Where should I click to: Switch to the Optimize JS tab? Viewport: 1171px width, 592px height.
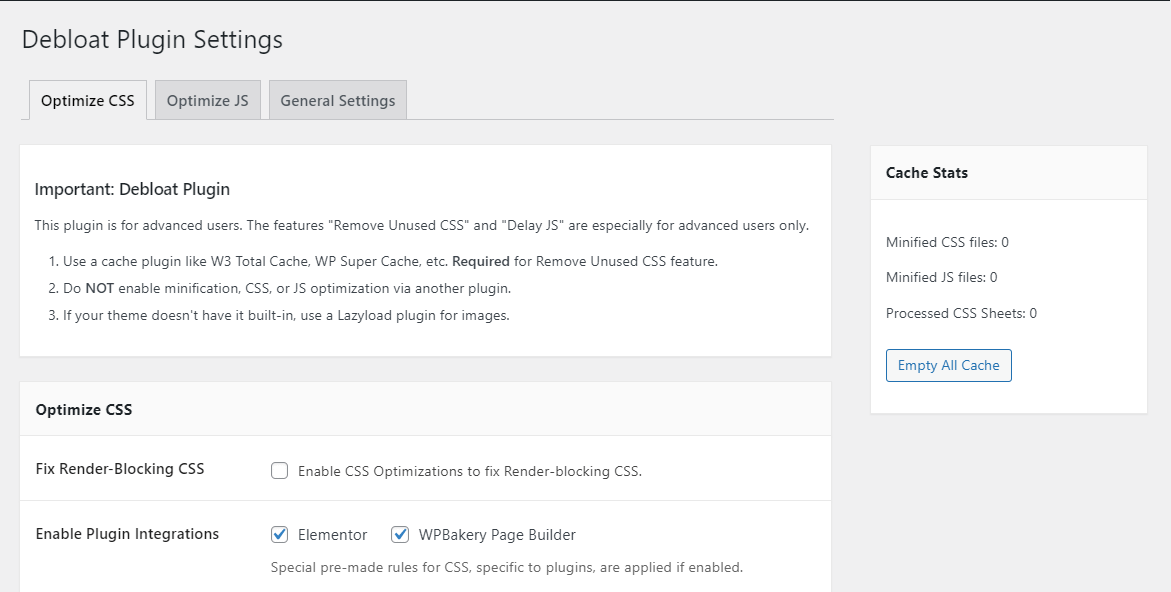pyautogui.click(x=207, y=100)
